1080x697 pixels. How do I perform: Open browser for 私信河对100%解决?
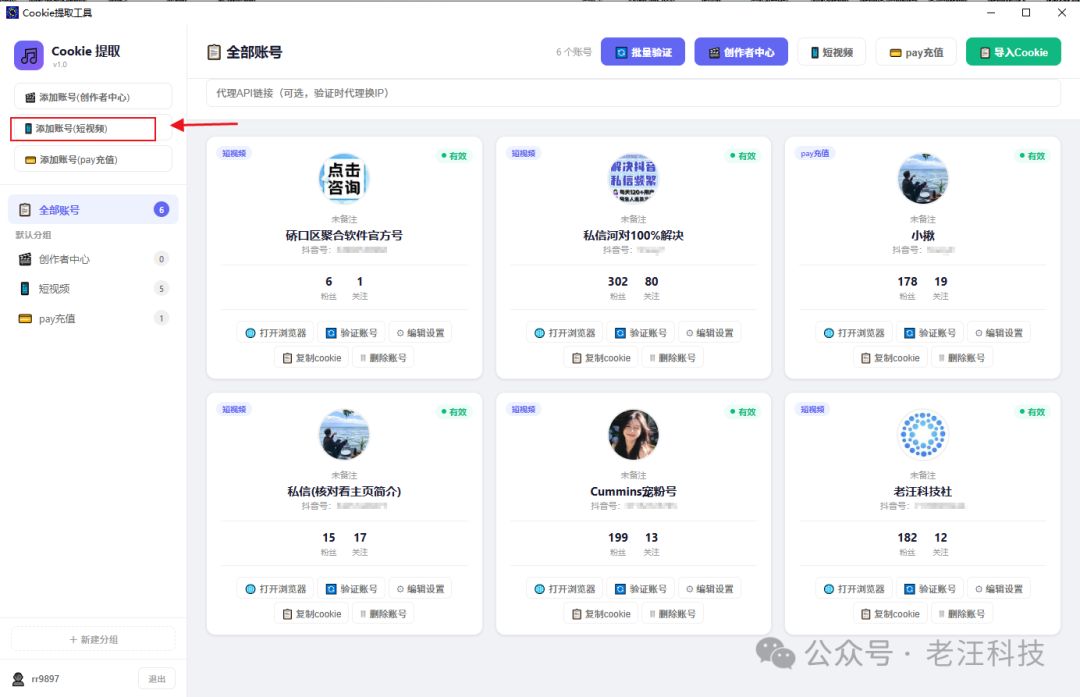click(565, 333)
